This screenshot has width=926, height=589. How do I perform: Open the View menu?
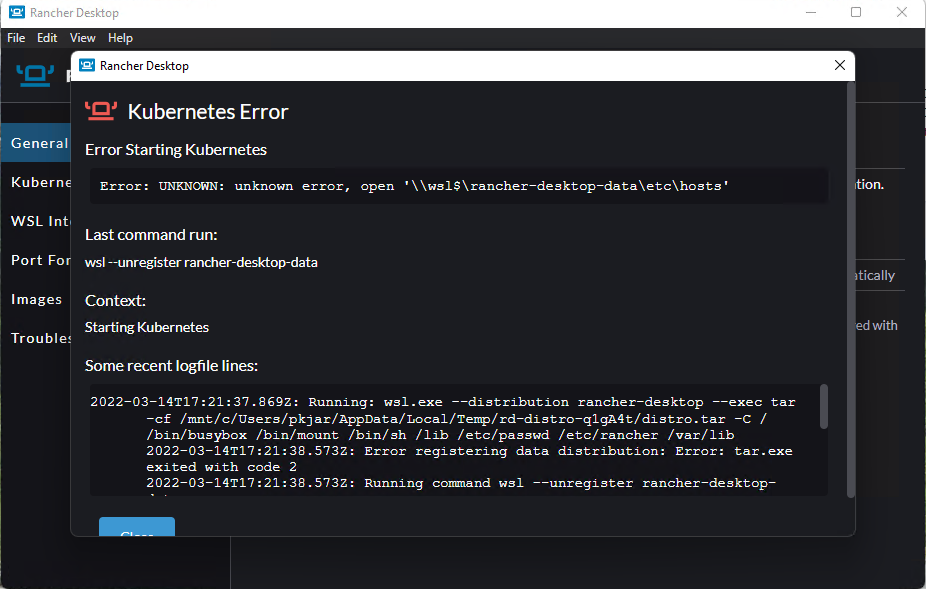pos(82,38)
